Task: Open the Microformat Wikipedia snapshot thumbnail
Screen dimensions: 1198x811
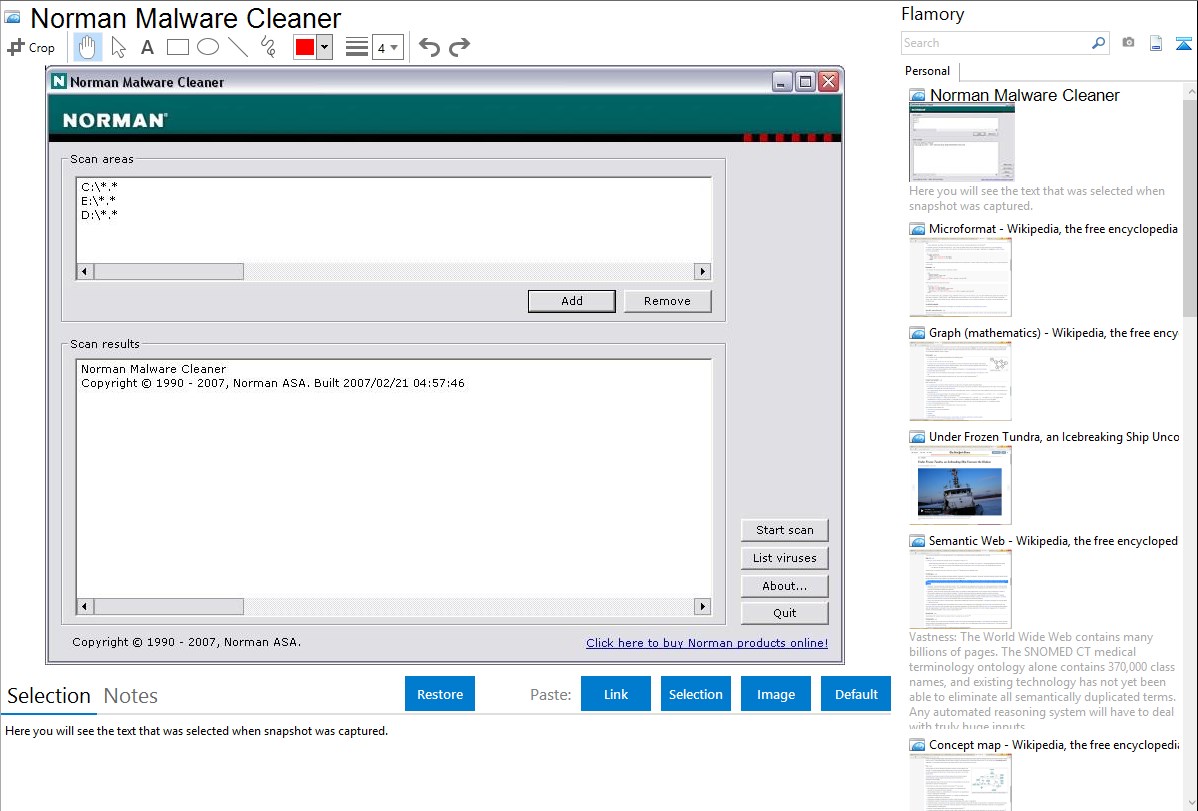Action: [x=960, y=278]
